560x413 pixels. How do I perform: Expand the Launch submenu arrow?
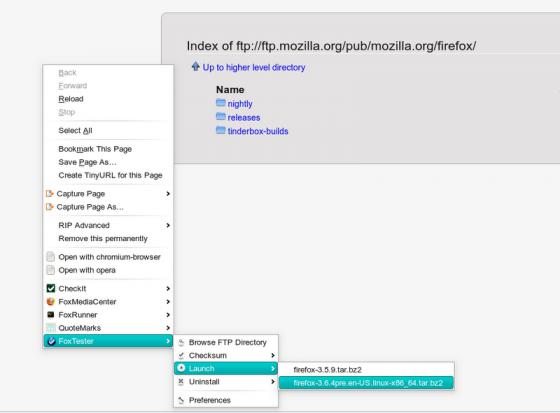click(x=273, y=368)
